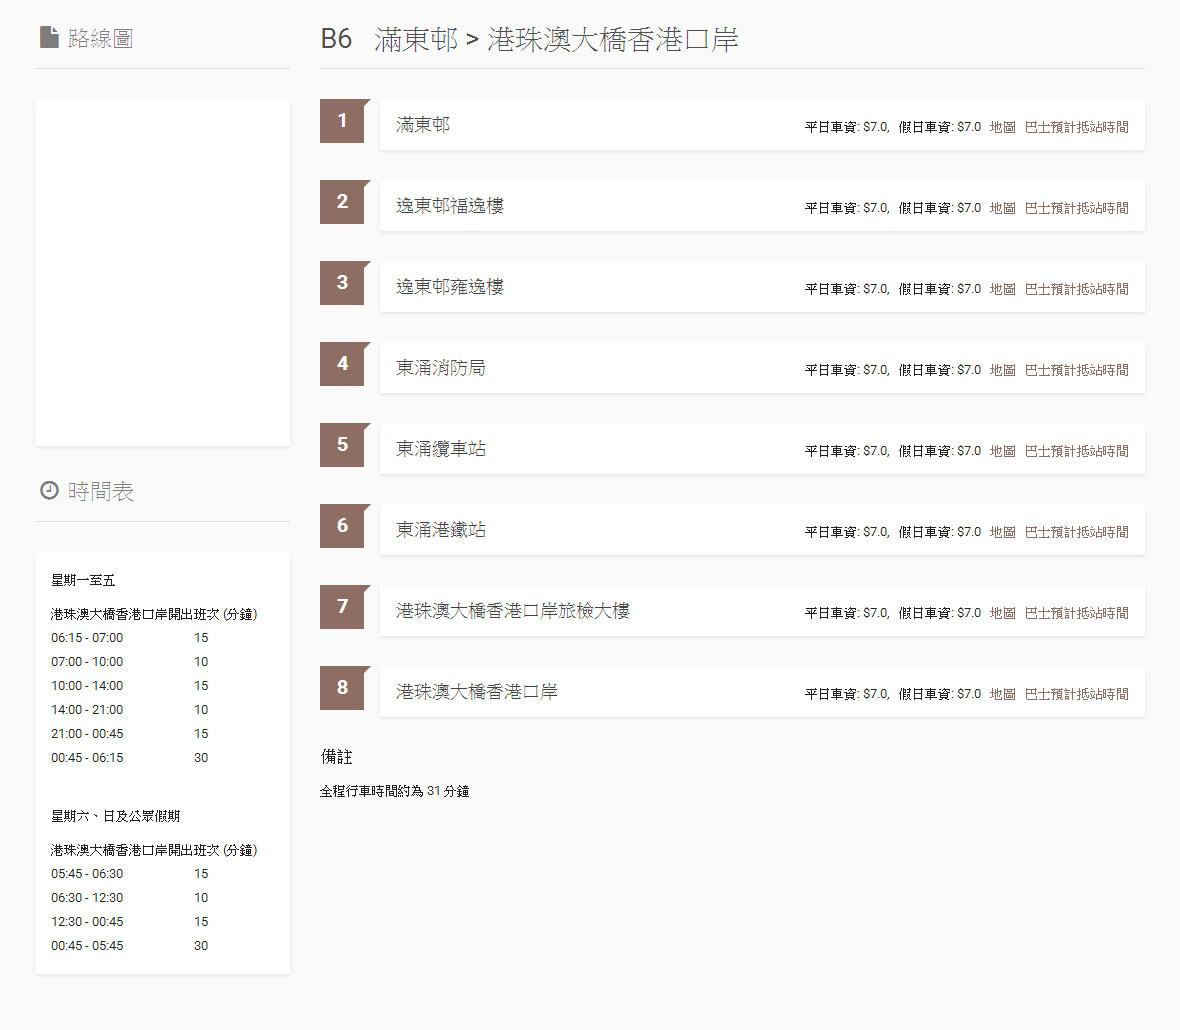
Task: Click the 星期六、日及公眾假期 timetable heading
Action: (115, 816)
